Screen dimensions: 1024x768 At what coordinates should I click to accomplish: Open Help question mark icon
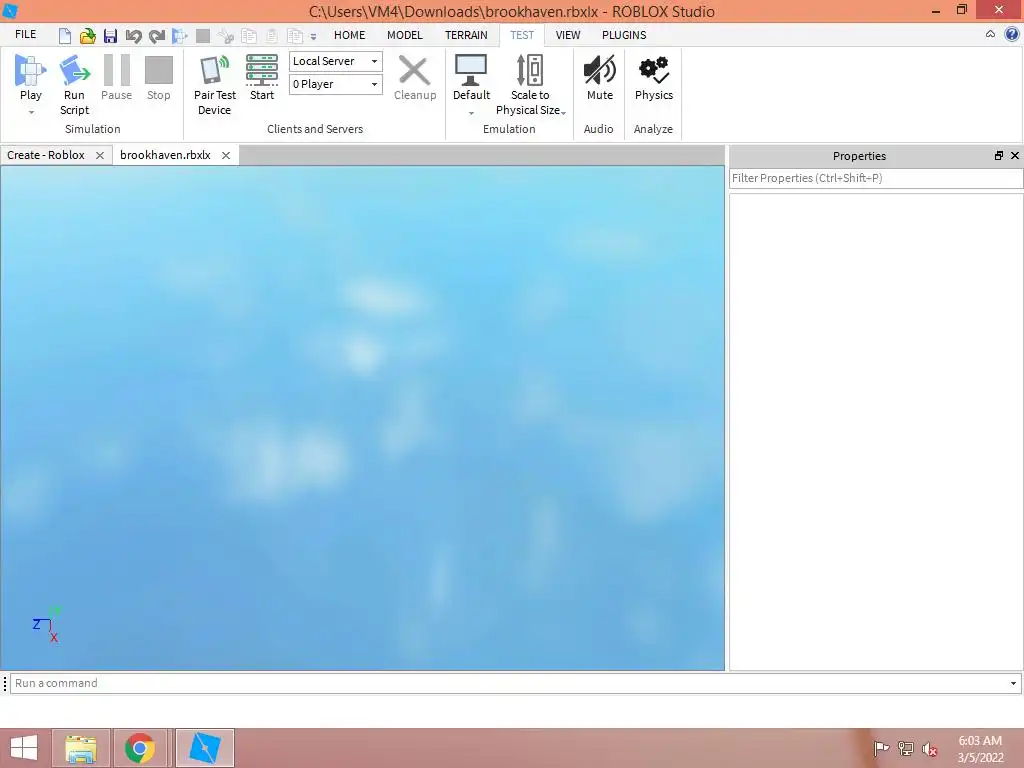[x=1012, y=35]
